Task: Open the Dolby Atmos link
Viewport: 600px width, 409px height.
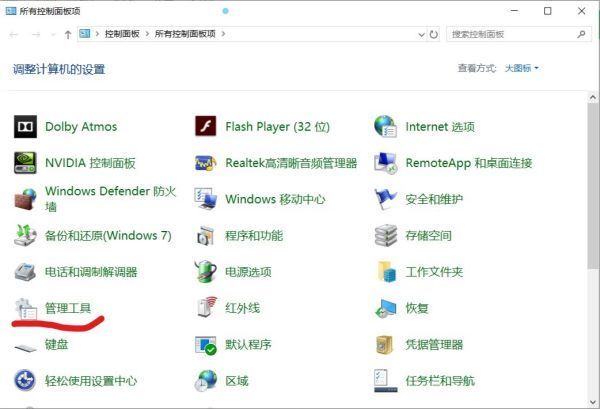Action: click(81, 127)
